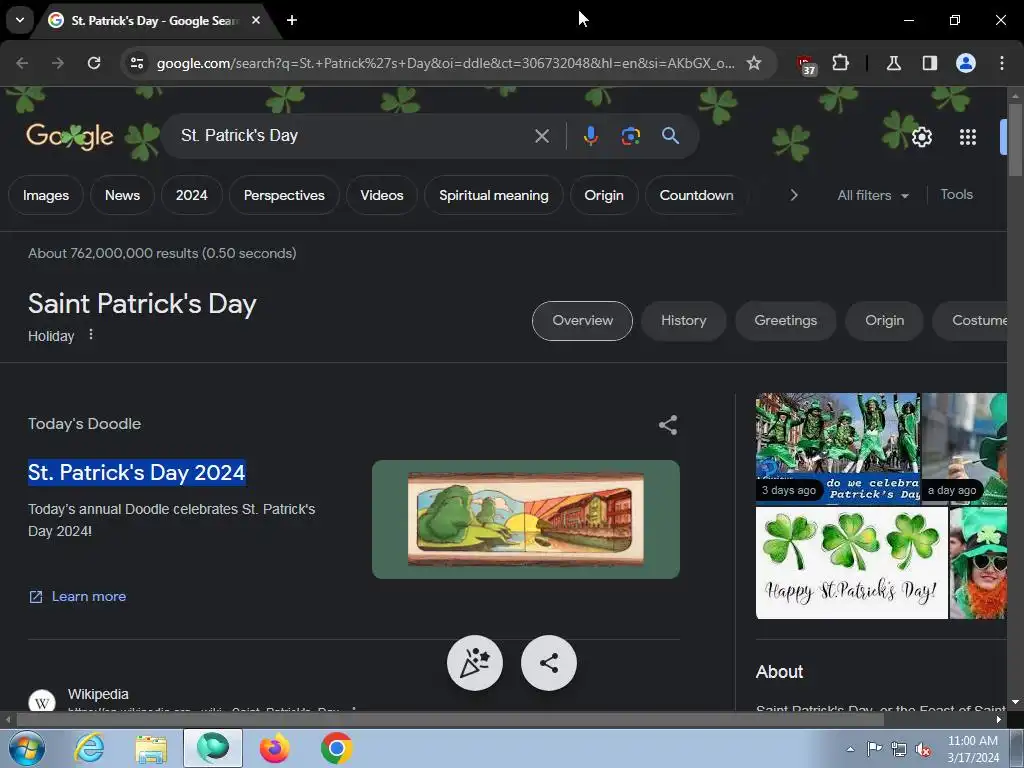Open the Google apps grid
1024x768 pixels.
pos(968,137)
